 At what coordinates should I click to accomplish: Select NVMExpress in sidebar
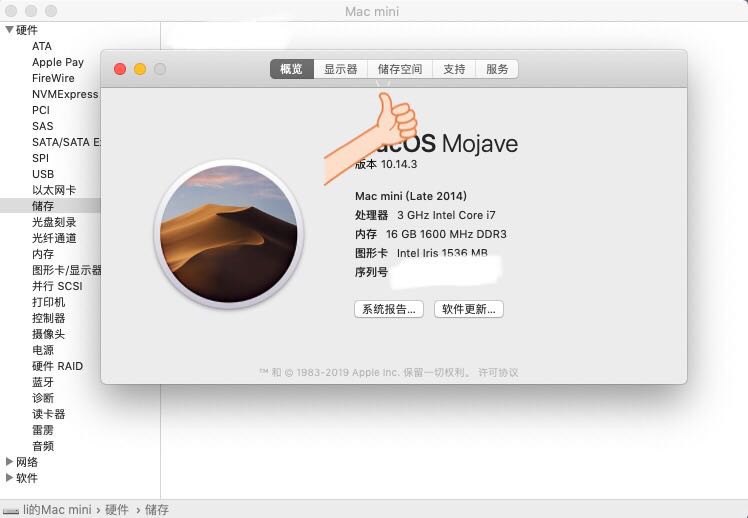coord(65,94)
